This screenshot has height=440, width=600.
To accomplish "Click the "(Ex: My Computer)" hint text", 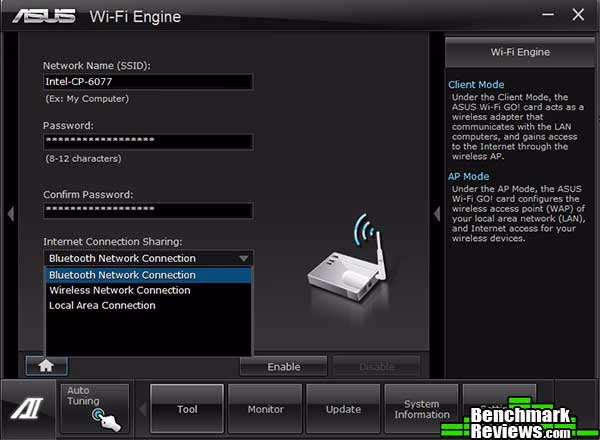I will [87, 99].
